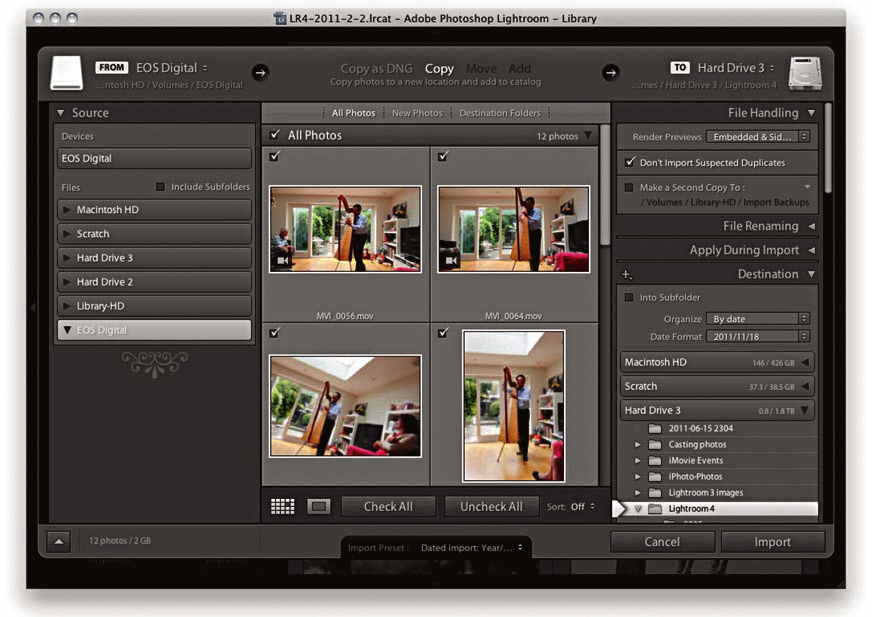
Task: Select EOS Digital under Devices
Action: (x=154, y=159)
